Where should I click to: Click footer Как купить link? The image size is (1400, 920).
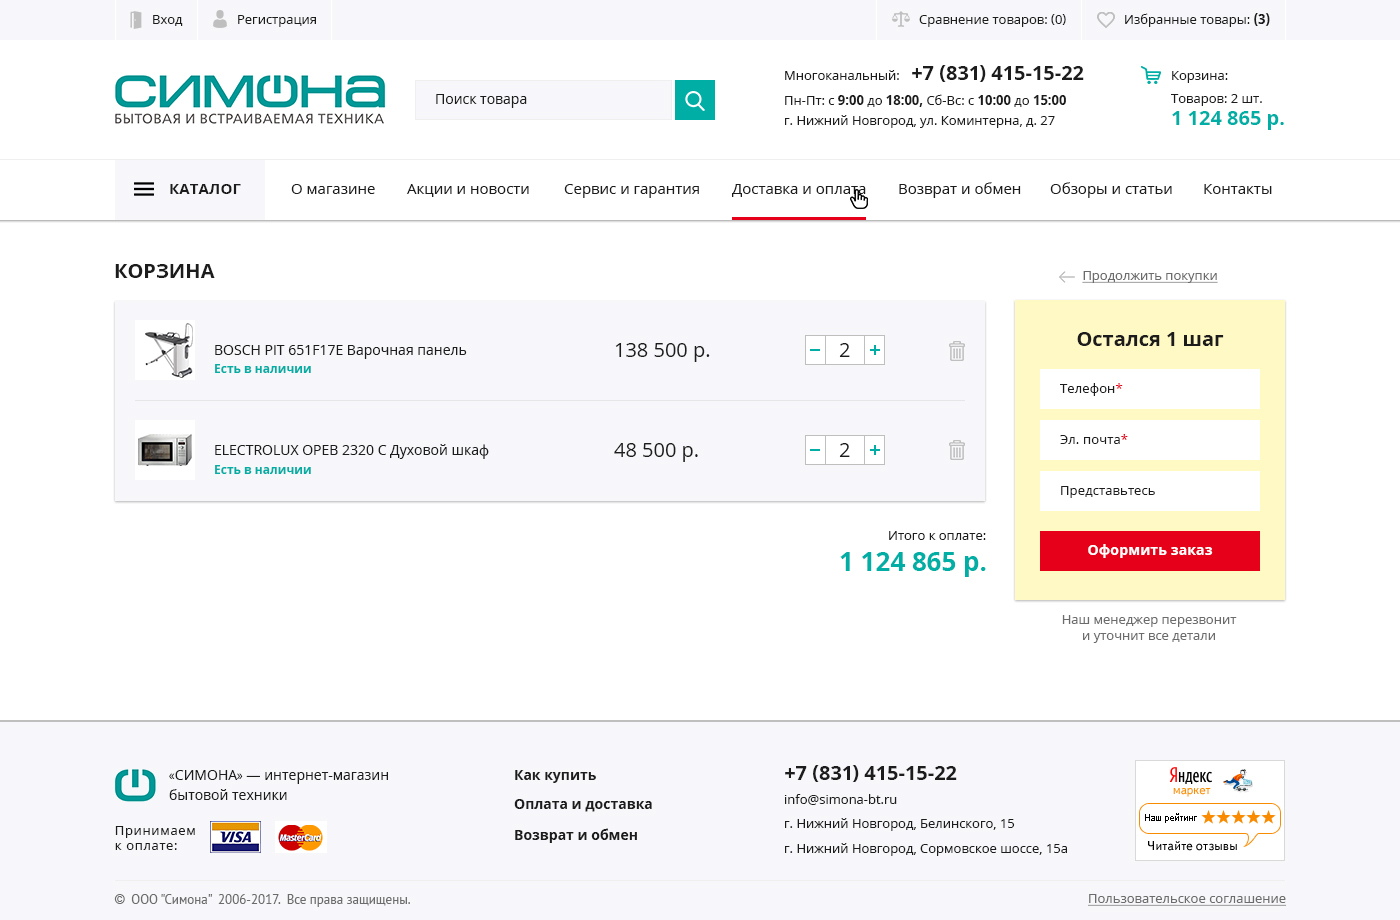(555, 775)
